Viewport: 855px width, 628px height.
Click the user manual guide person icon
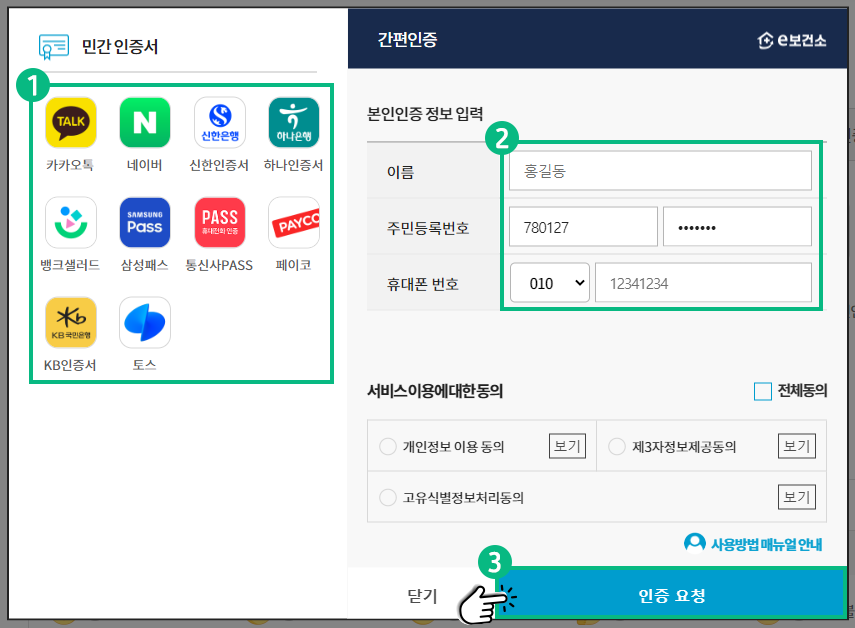coord(695,543)
